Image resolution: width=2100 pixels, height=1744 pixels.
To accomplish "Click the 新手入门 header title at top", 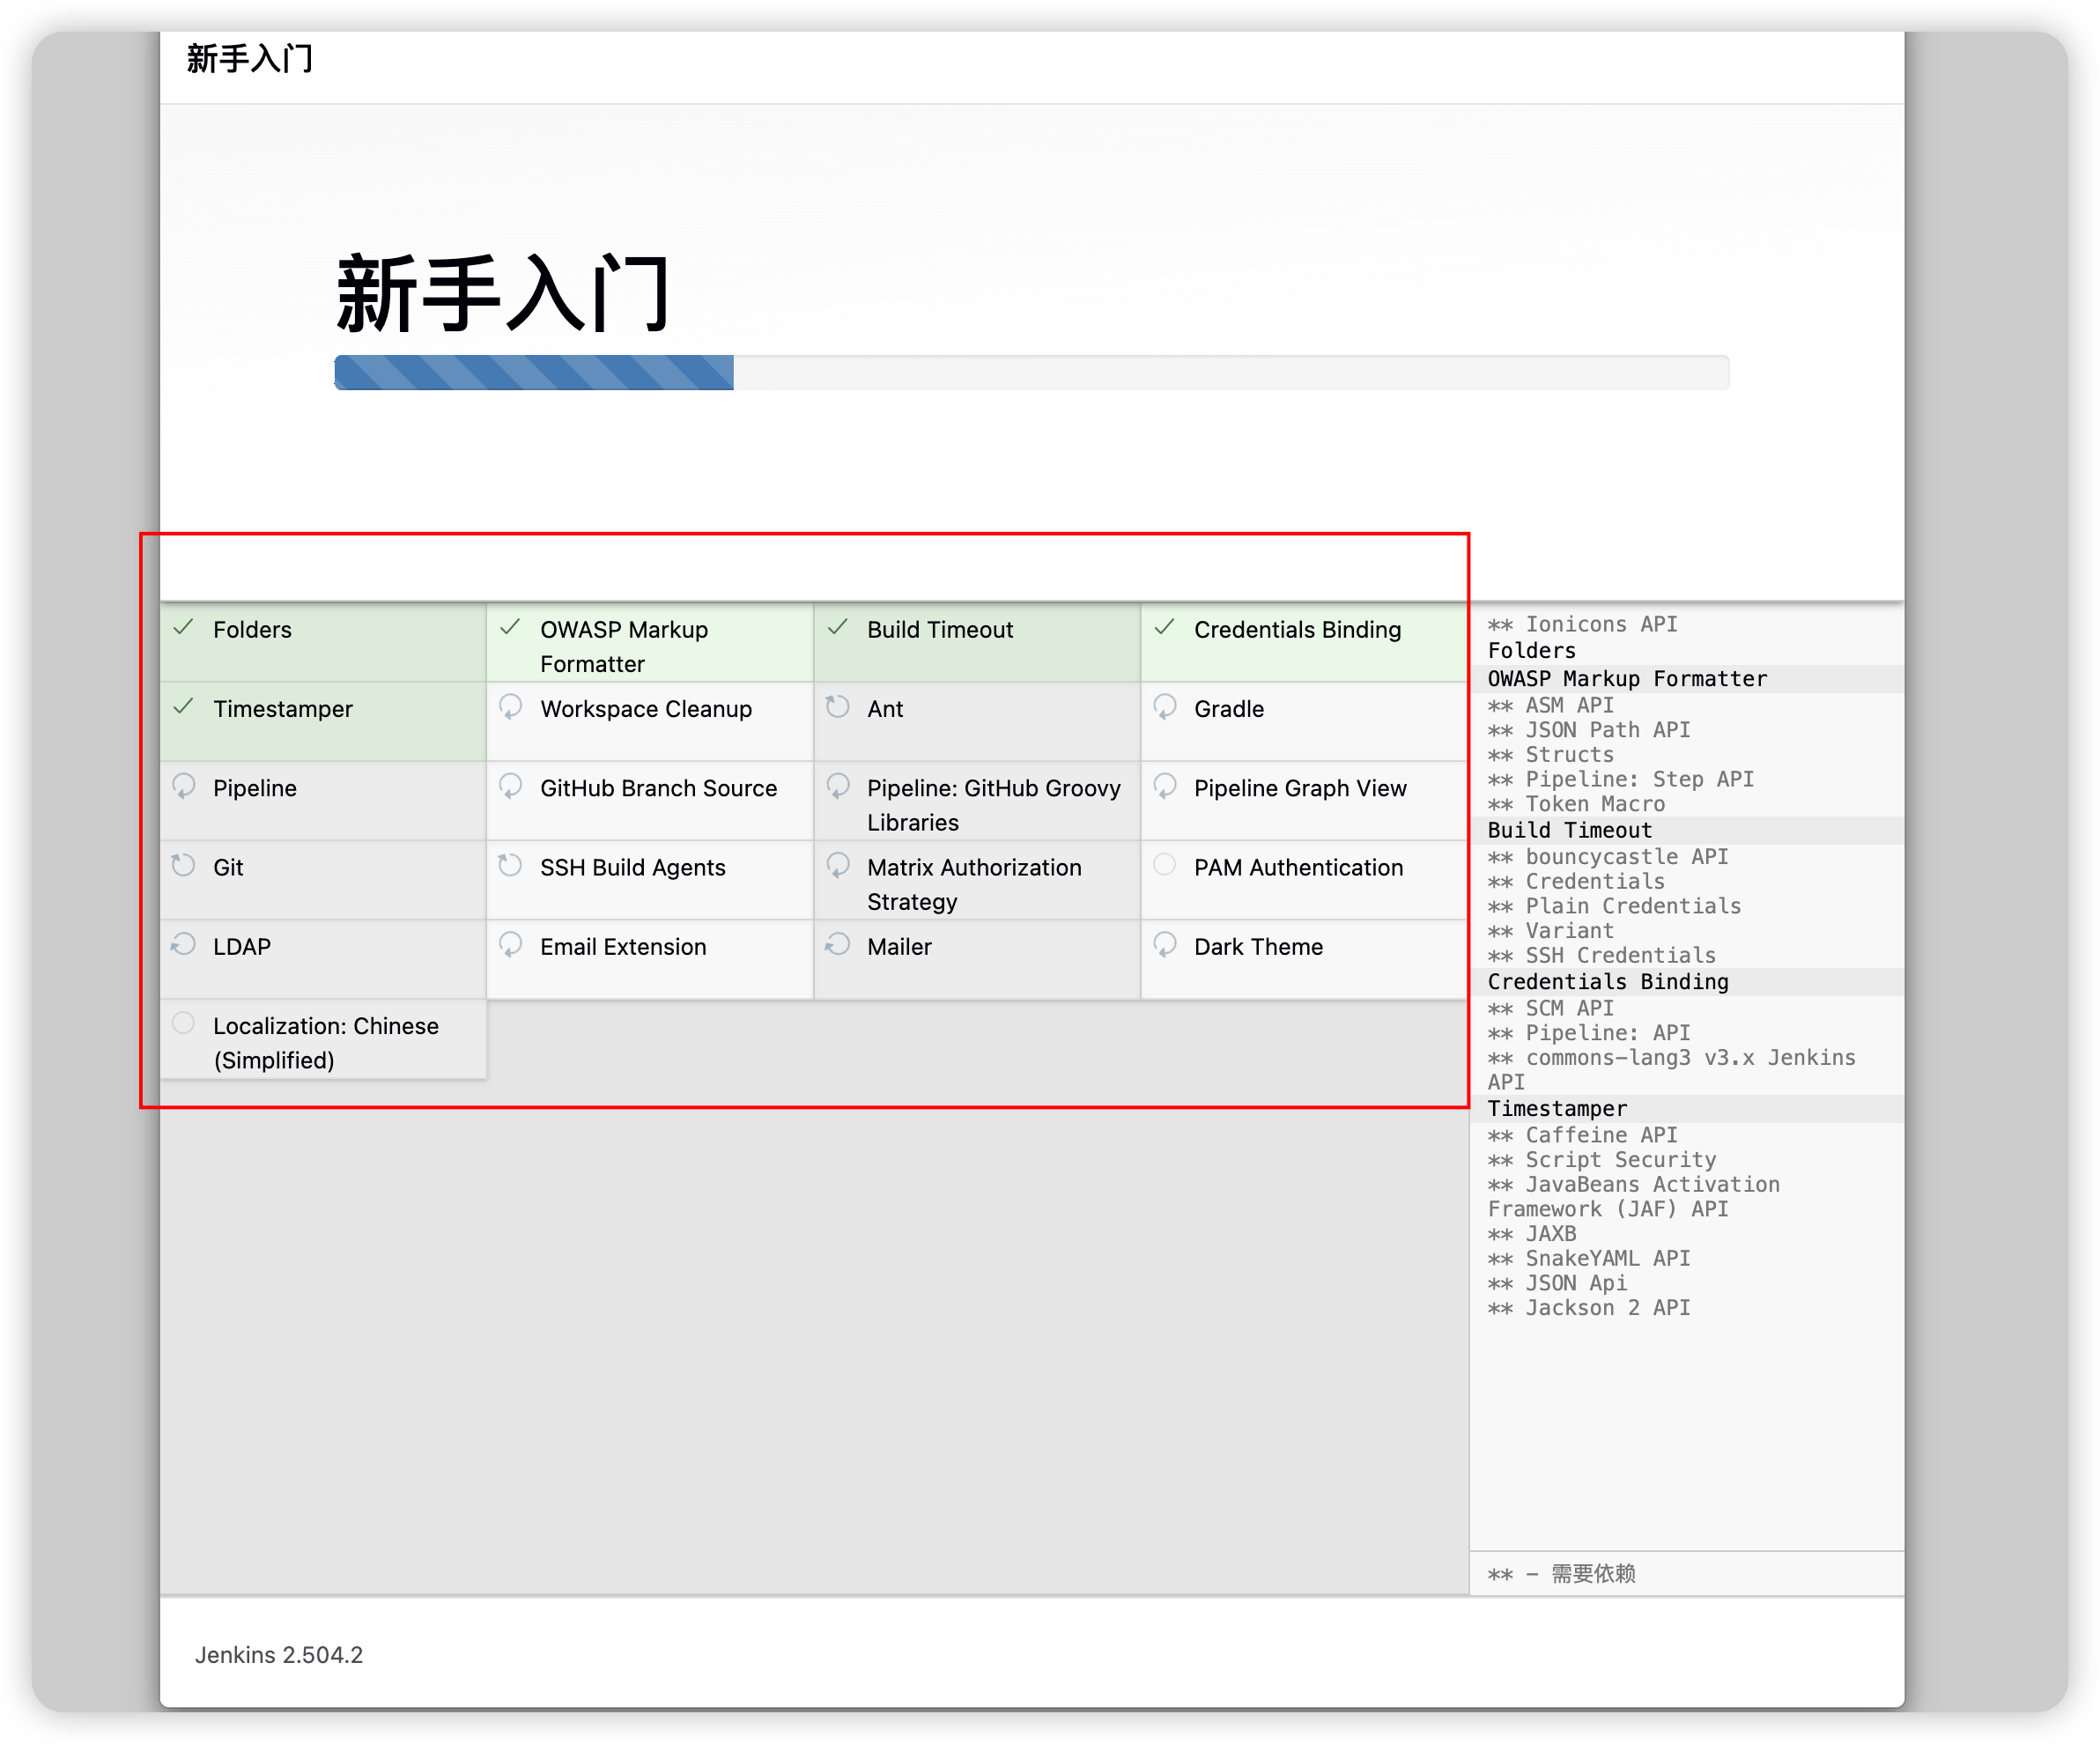I will point(250,59).
